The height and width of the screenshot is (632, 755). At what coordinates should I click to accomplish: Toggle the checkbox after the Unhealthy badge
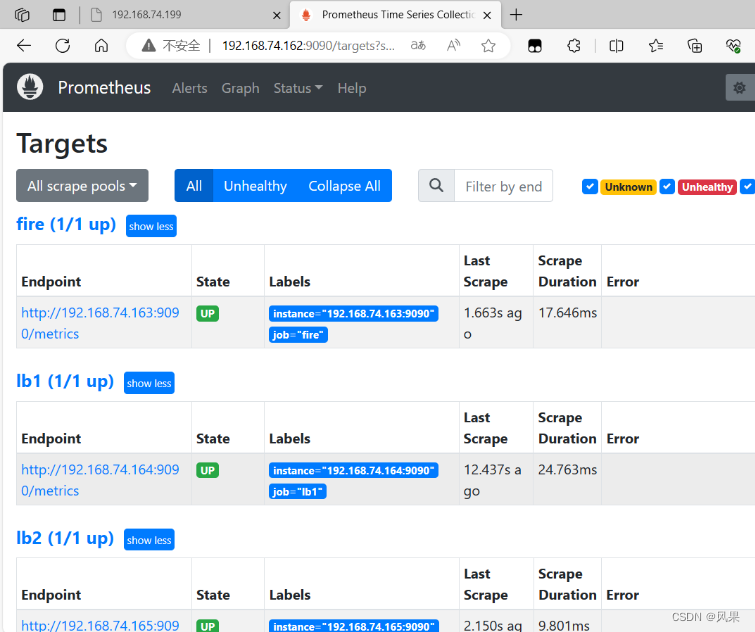[x=747, y=186]
